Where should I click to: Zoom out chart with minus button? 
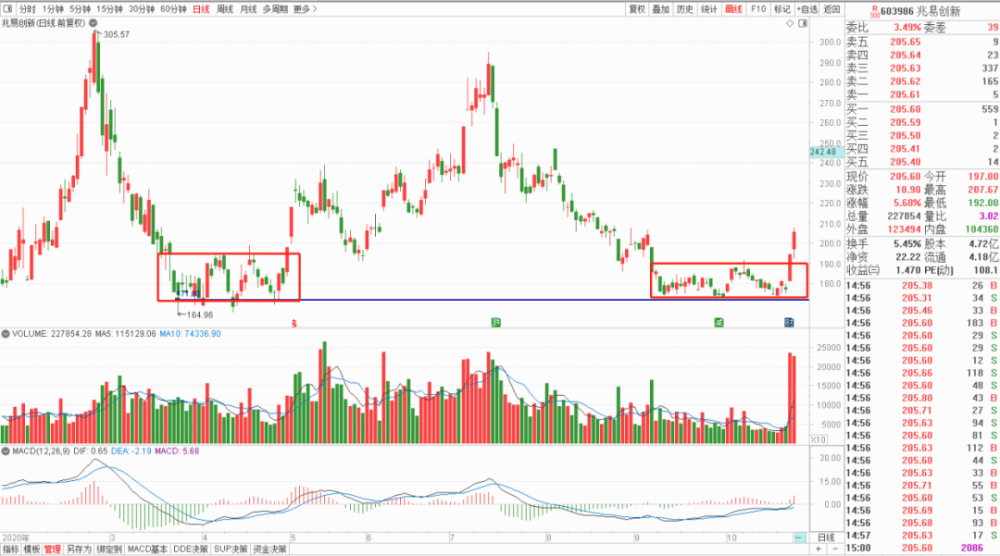tap(835, 548)
